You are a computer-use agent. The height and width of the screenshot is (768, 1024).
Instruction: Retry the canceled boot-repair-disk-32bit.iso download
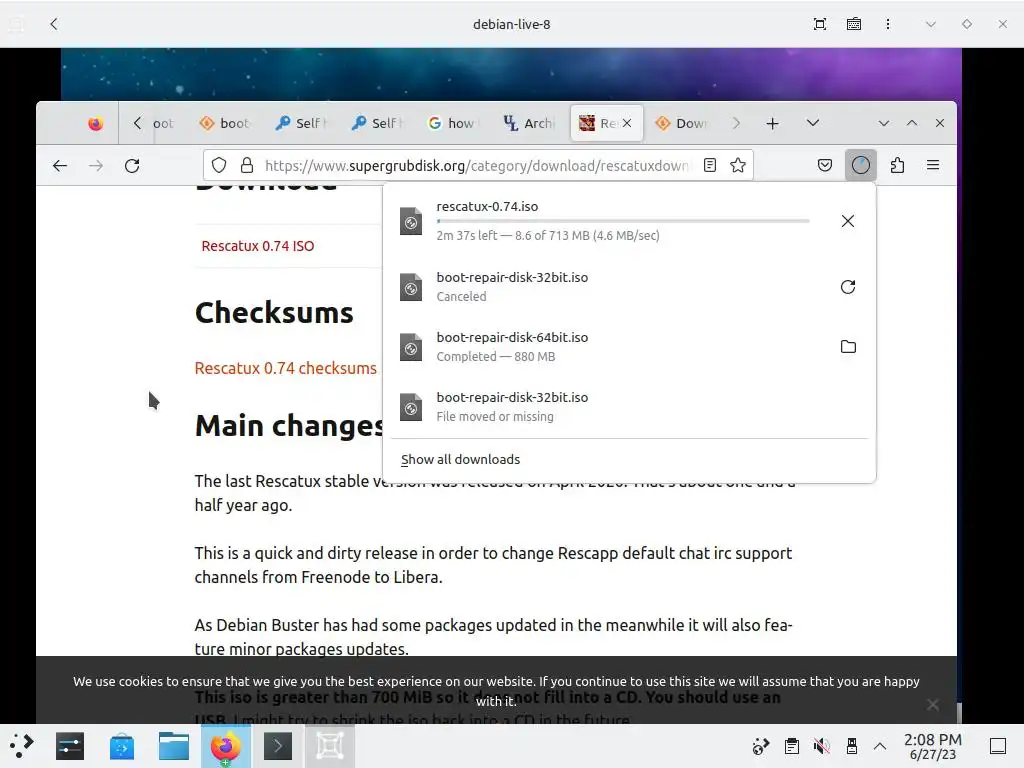[848, 287]
